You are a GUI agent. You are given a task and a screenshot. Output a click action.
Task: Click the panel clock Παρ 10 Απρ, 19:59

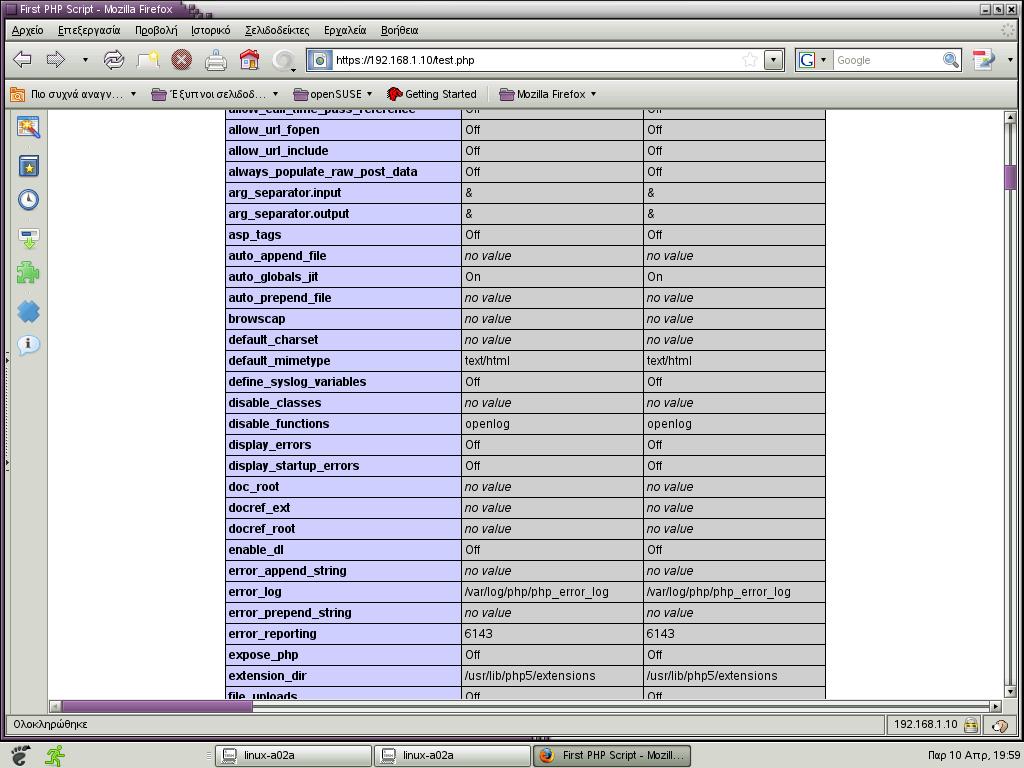[973, 755]
